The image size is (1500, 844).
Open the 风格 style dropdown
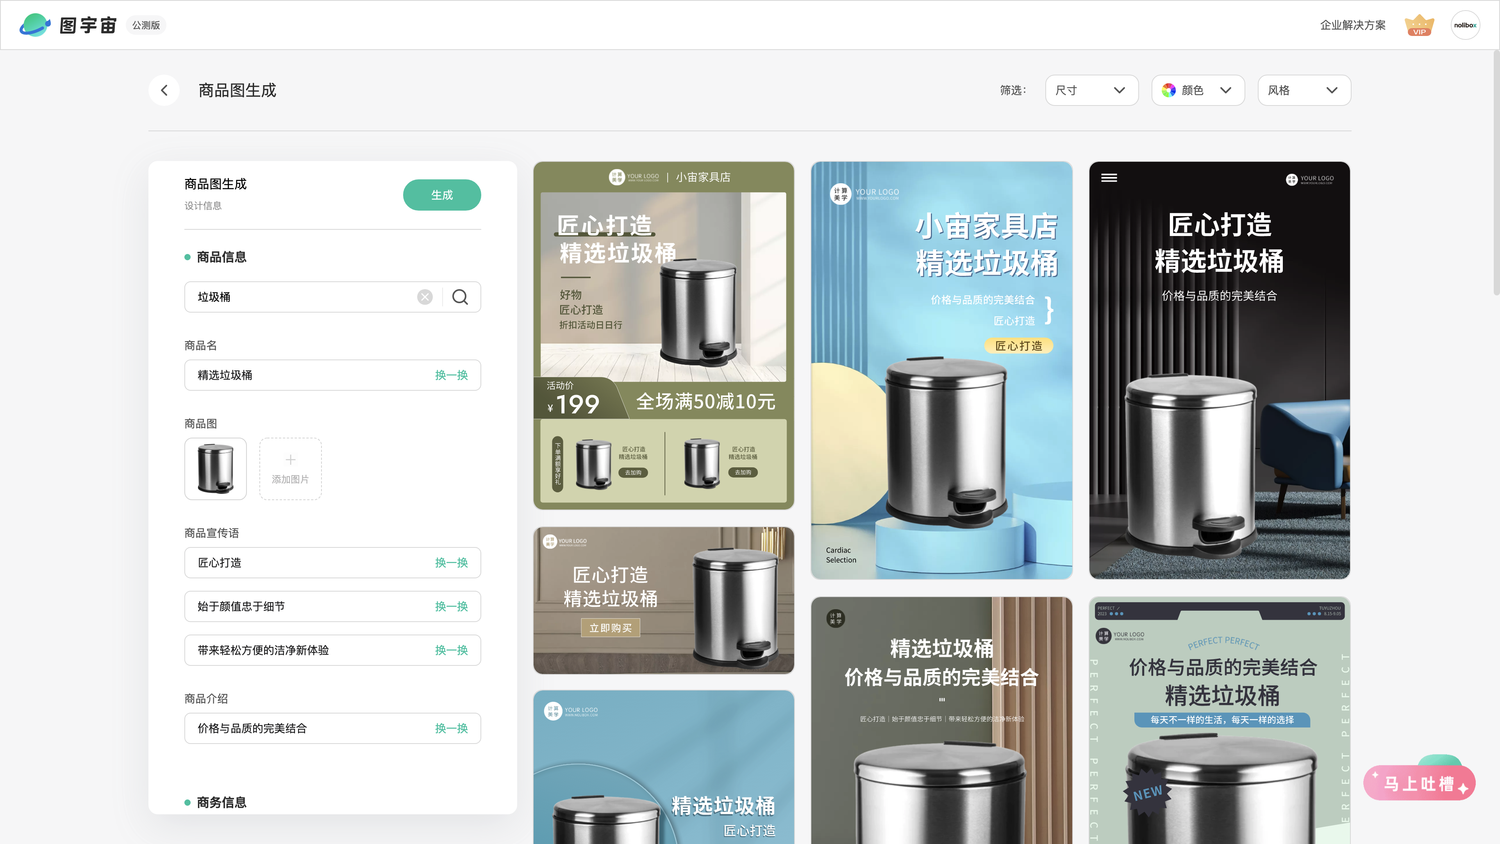[x=1304, y=90]
